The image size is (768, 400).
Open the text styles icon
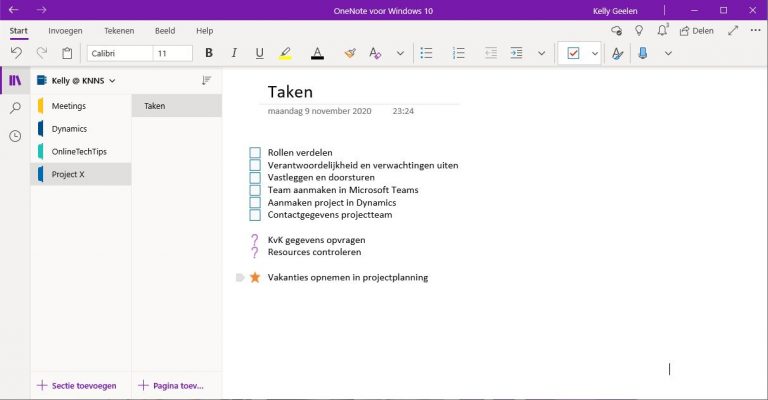coord(618,53)
